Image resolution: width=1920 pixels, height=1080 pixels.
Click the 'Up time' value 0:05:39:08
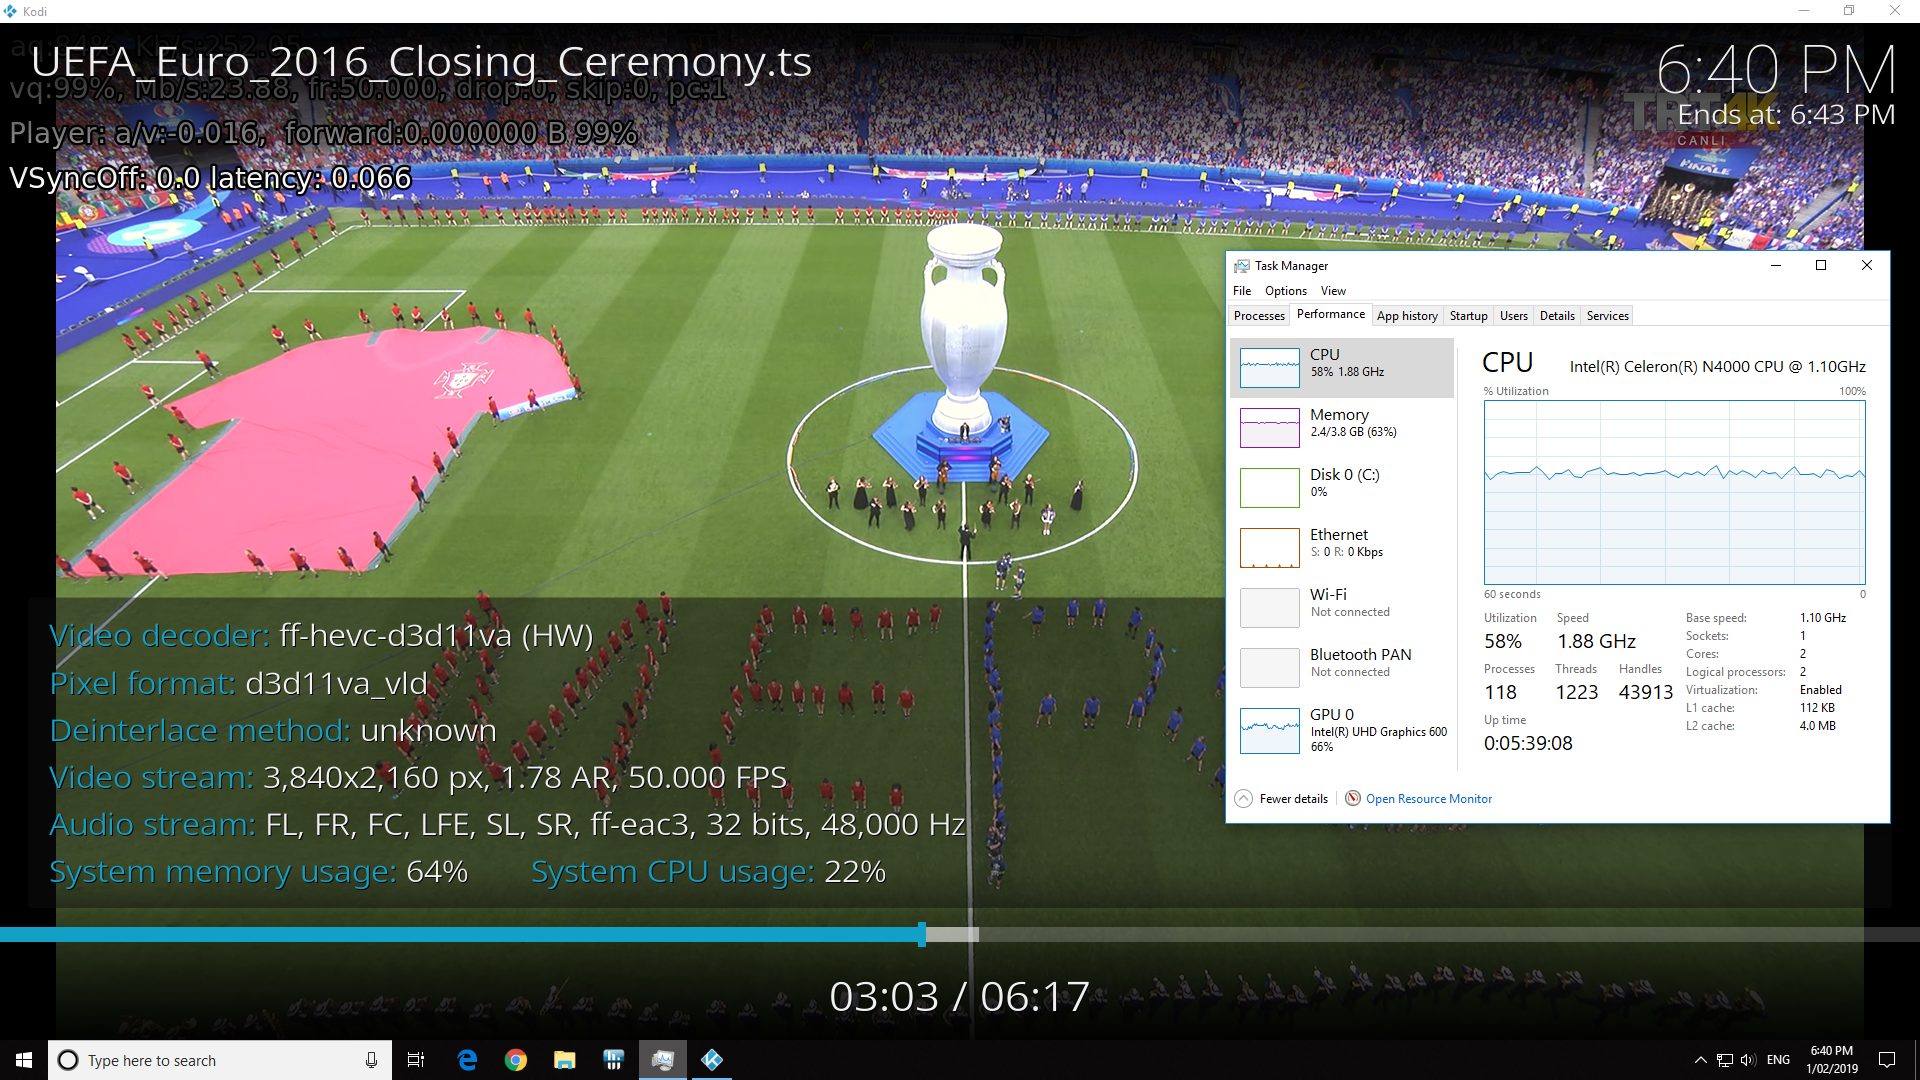tap(1528, 743)
